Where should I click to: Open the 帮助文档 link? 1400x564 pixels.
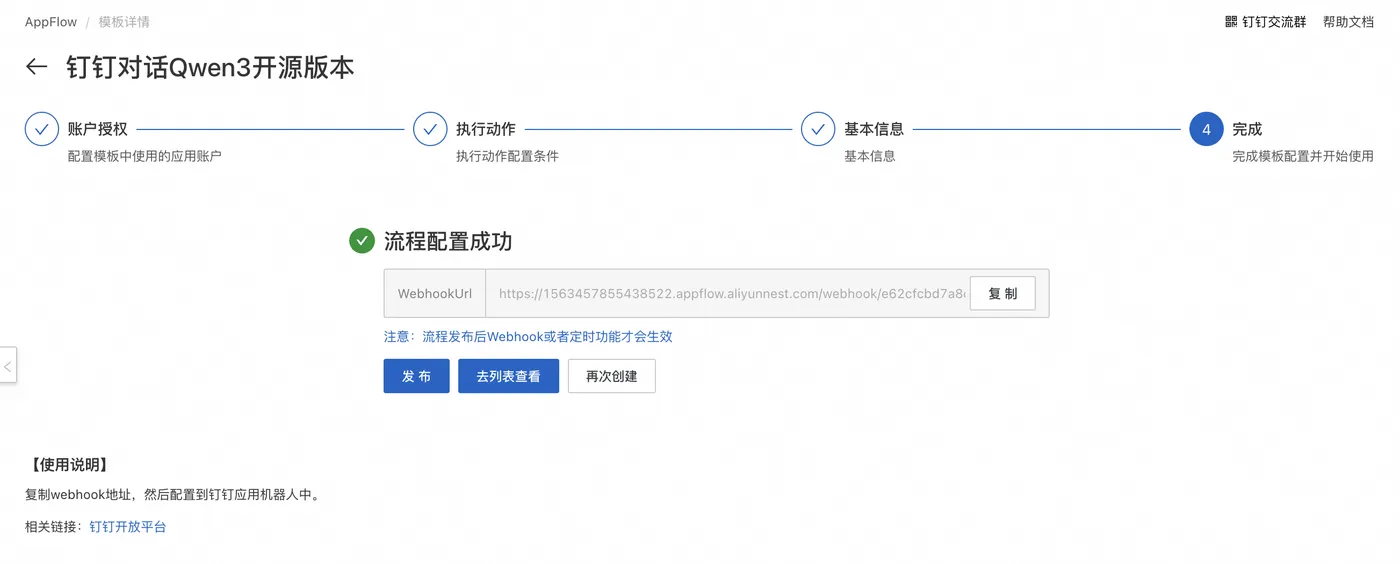pyautogui.click(x=1348, y=22)
